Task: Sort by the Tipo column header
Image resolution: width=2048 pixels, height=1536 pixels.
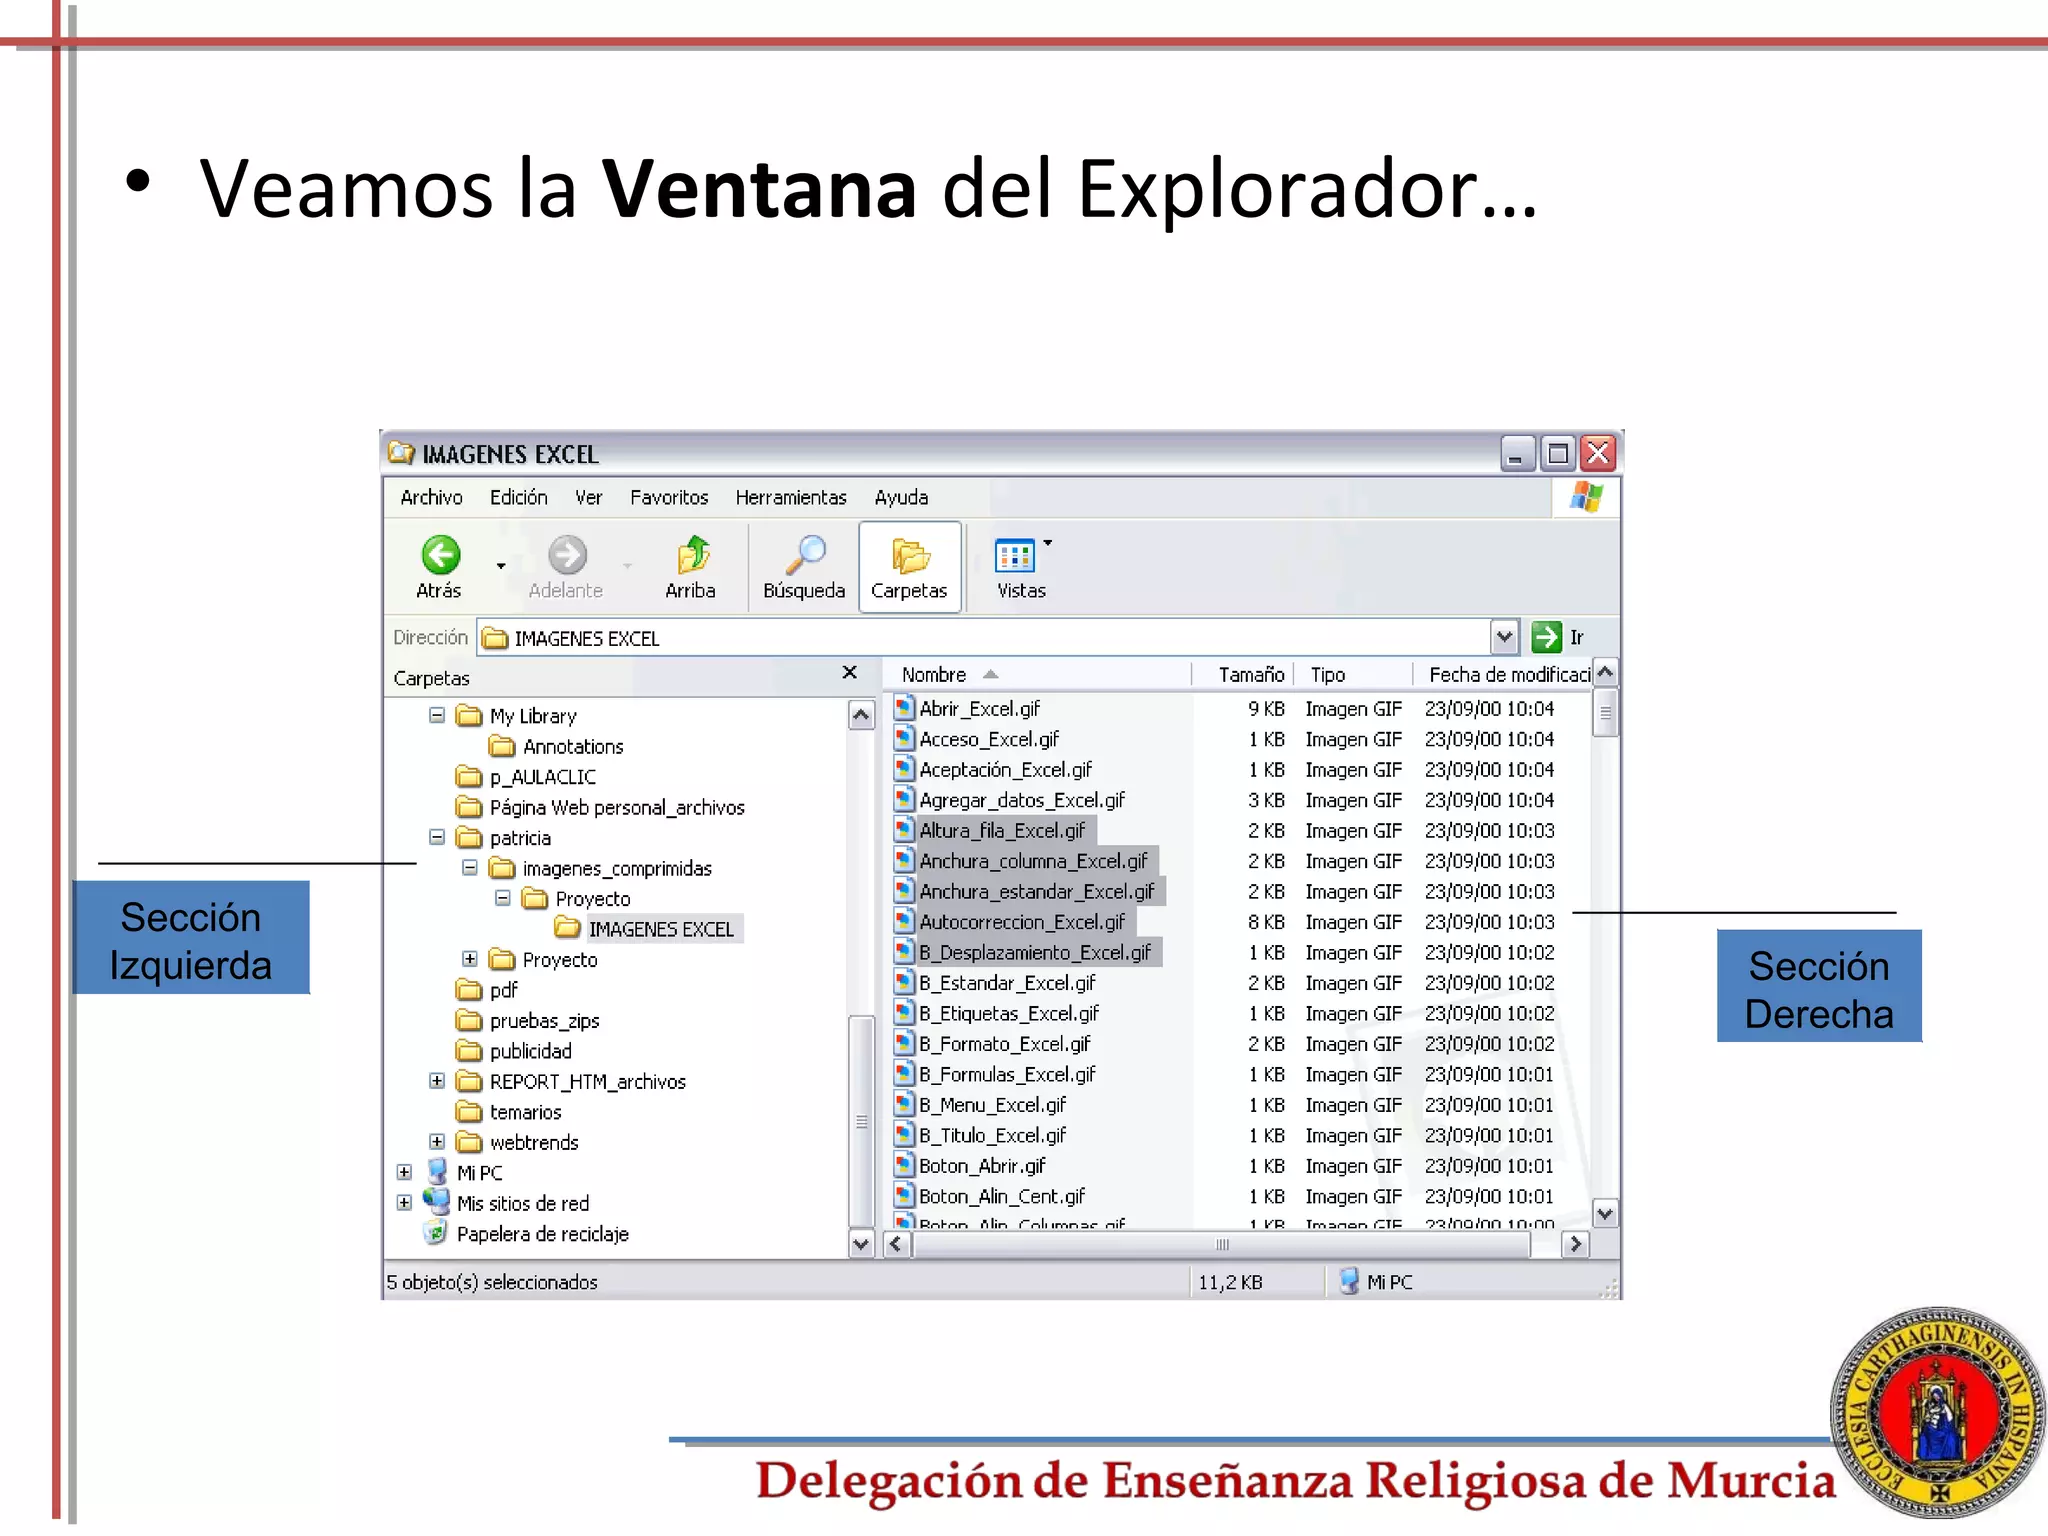Action: click(1354, 675)
